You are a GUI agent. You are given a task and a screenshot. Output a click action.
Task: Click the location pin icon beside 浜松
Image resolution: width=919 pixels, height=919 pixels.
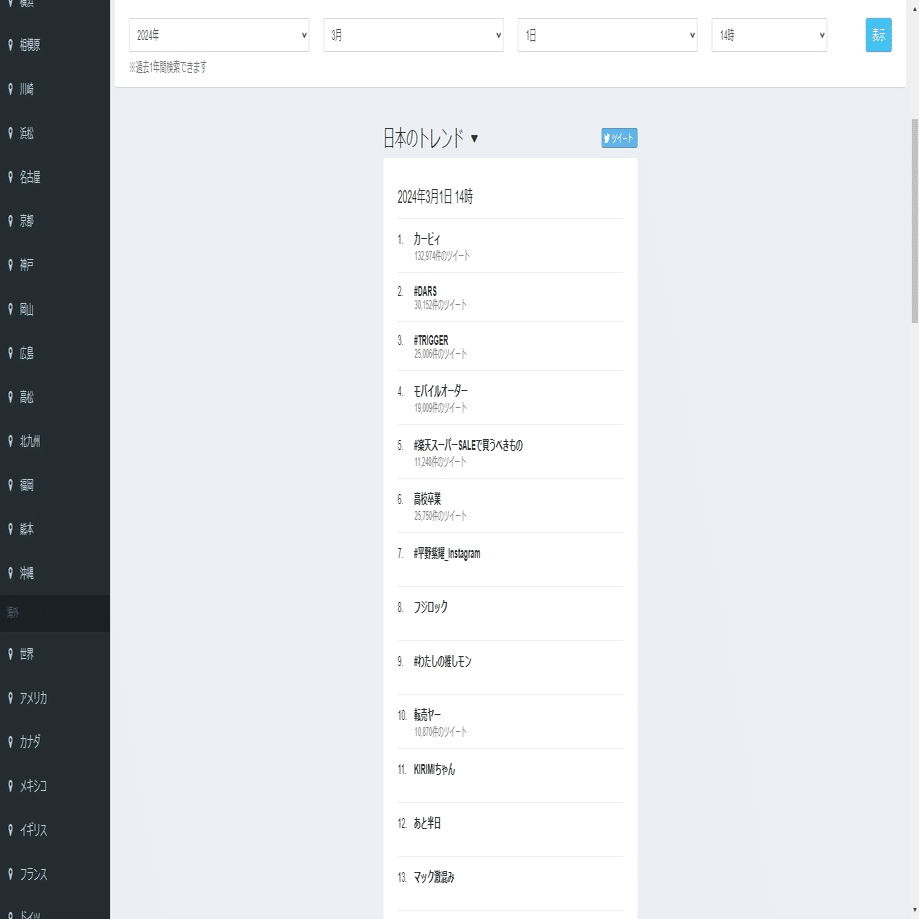pos(10,133)
